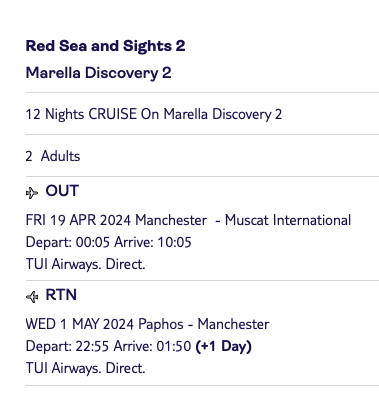Click the bold "(+1 Day)" note
The image size is (379, 402).
point(223,346)
